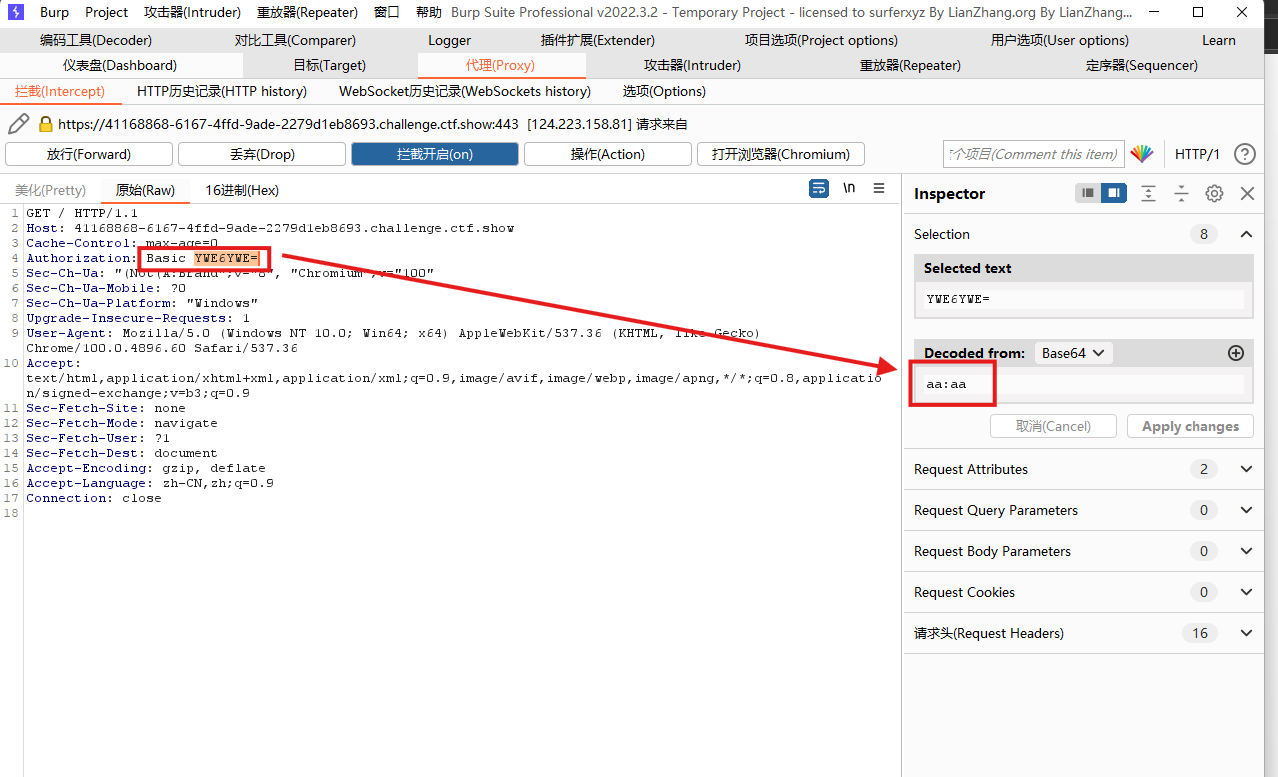Click the HTTP/1 protocol label

coord(1197,154)
